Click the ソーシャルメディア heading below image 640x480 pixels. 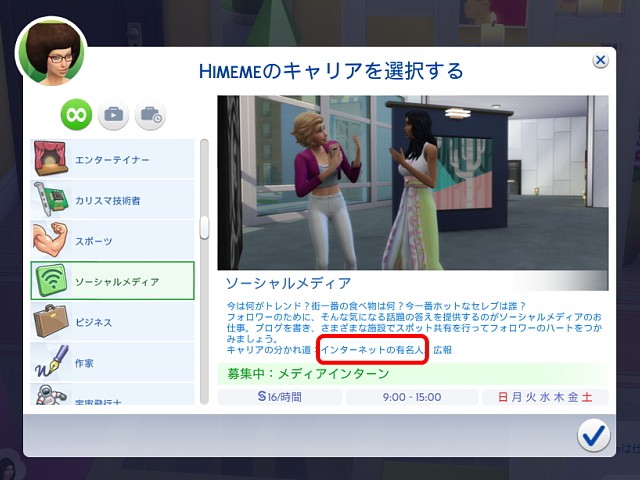tap(288, 283)
